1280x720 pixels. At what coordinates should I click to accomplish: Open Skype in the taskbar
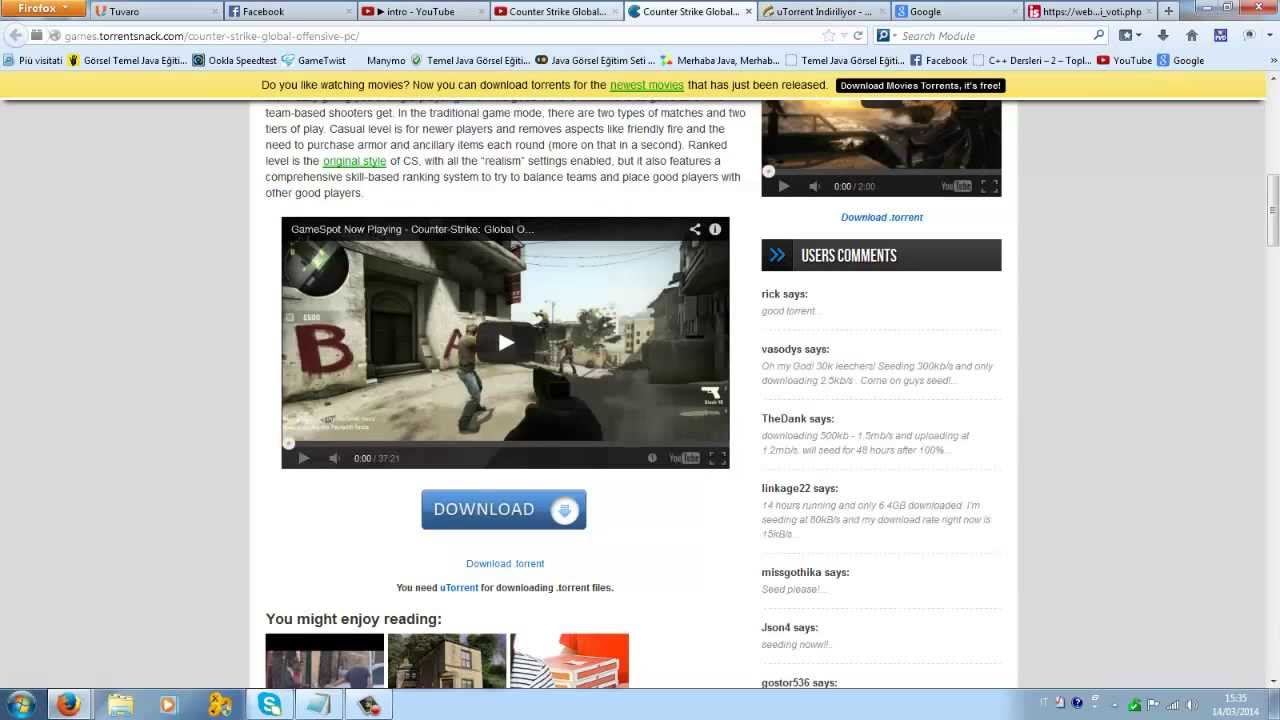[270, 704]
